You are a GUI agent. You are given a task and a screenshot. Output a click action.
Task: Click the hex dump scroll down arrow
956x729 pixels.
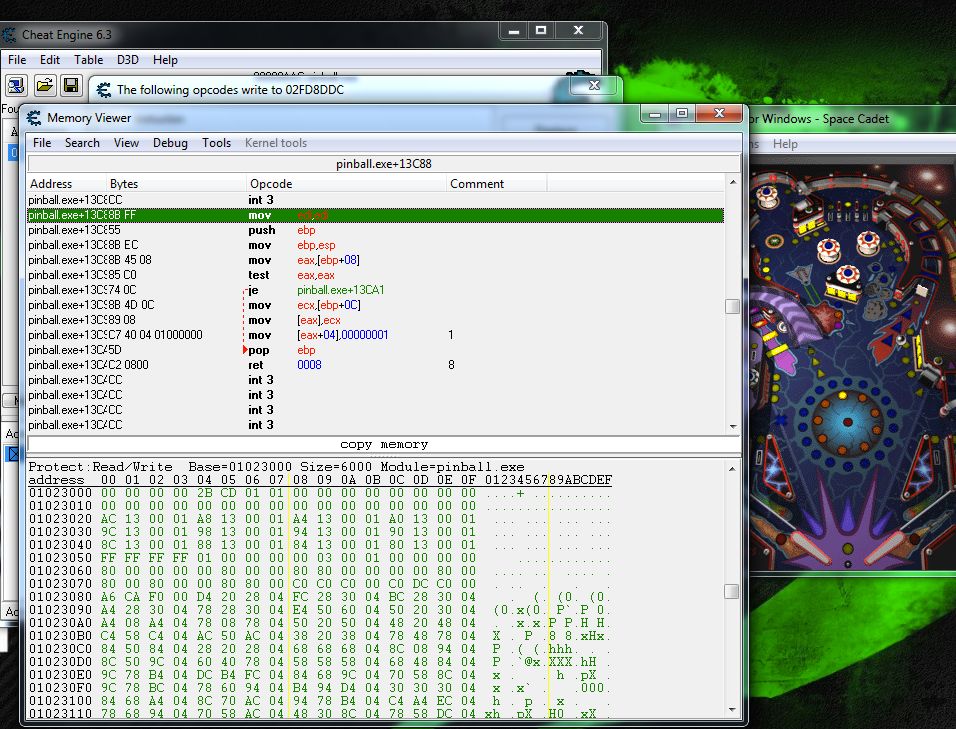tap(732, 710)
